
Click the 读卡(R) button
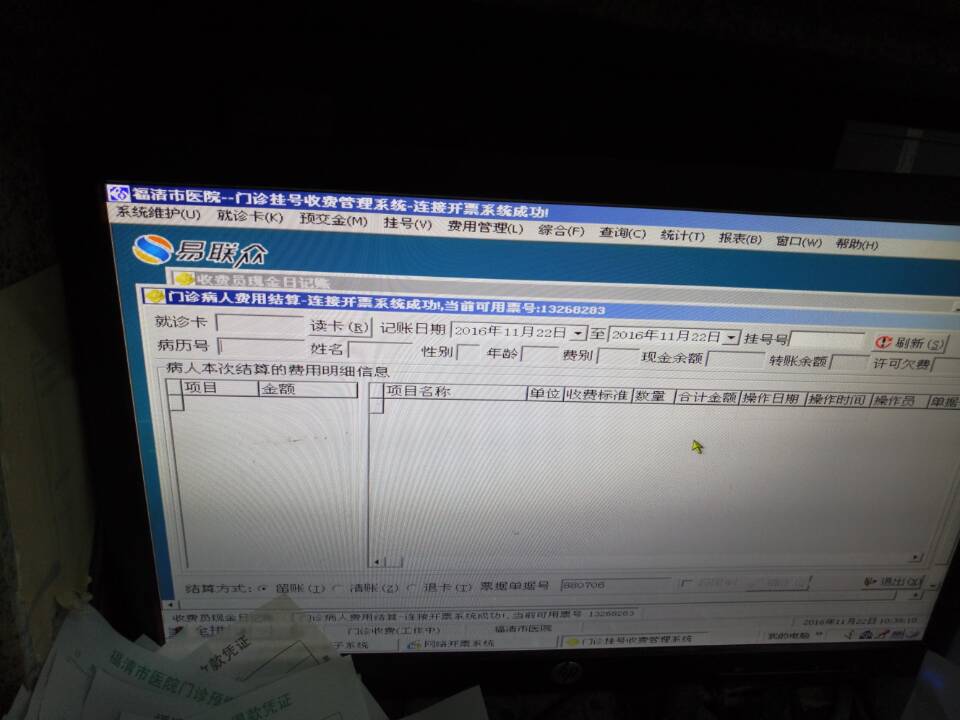339,326
